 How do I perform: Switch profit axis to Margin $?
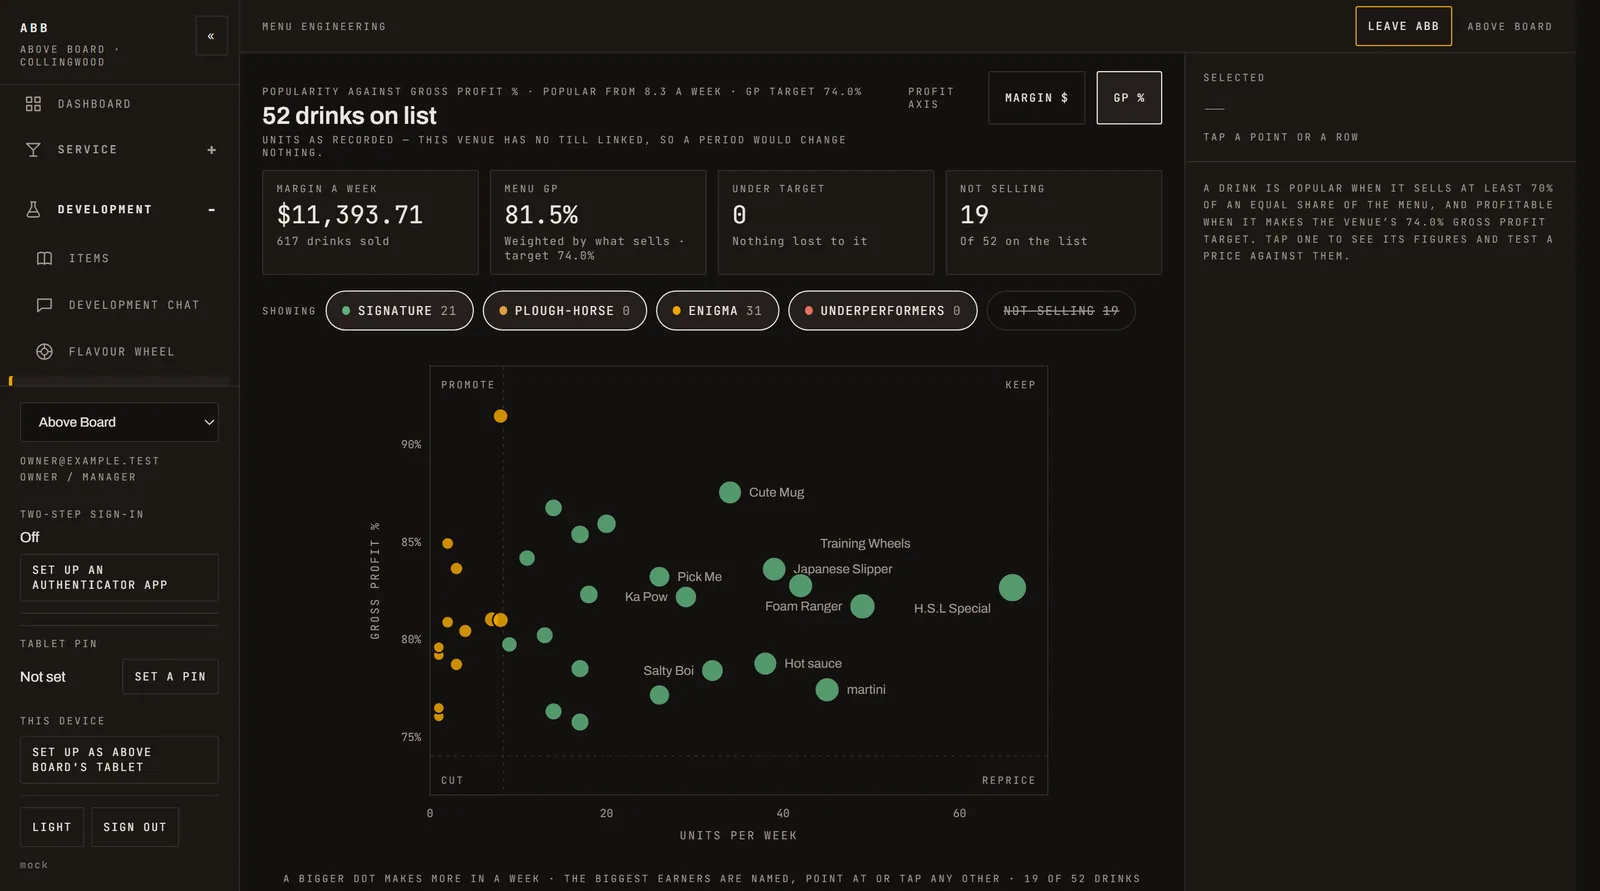[x=1036, y=98]
